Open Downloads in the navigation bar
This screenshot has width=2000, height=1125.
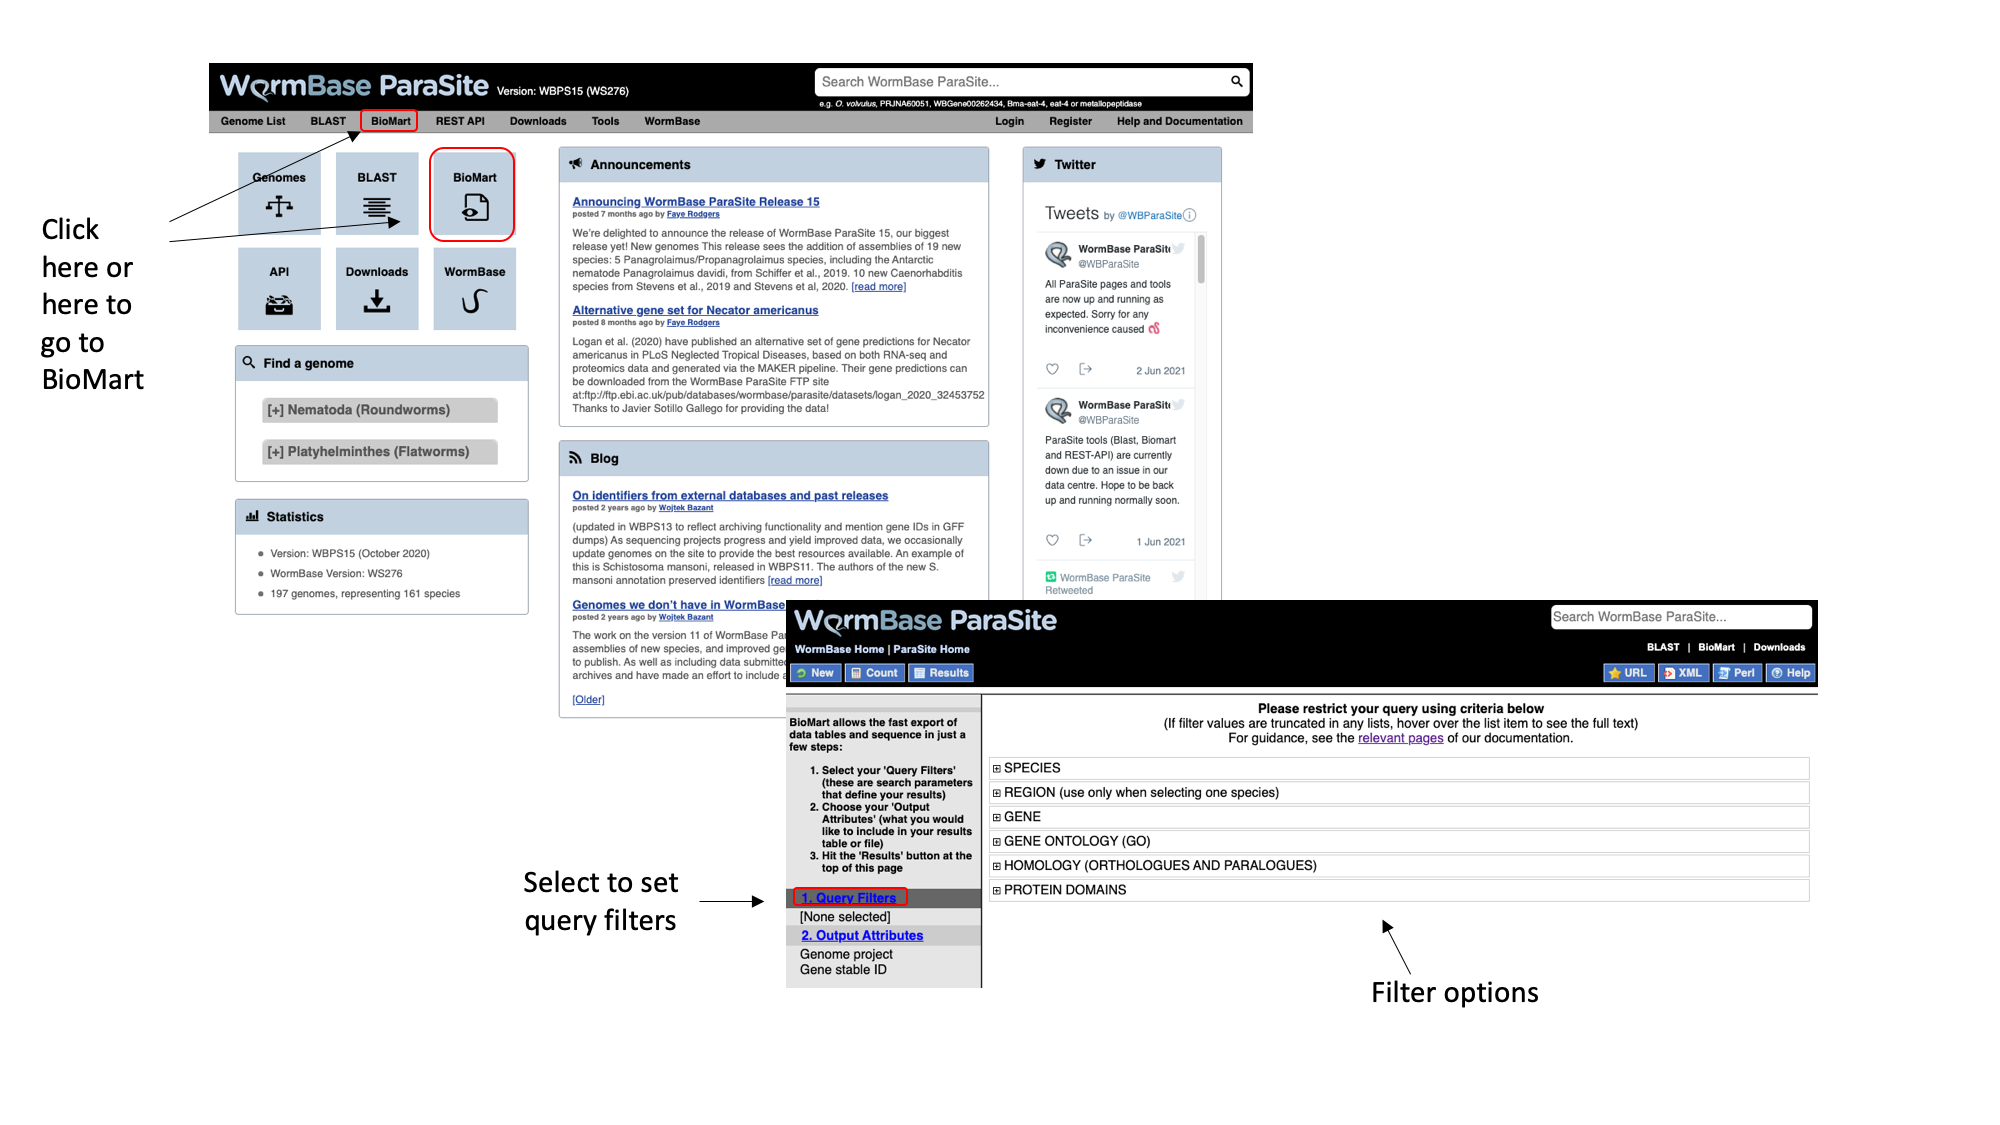click(538, 121)
